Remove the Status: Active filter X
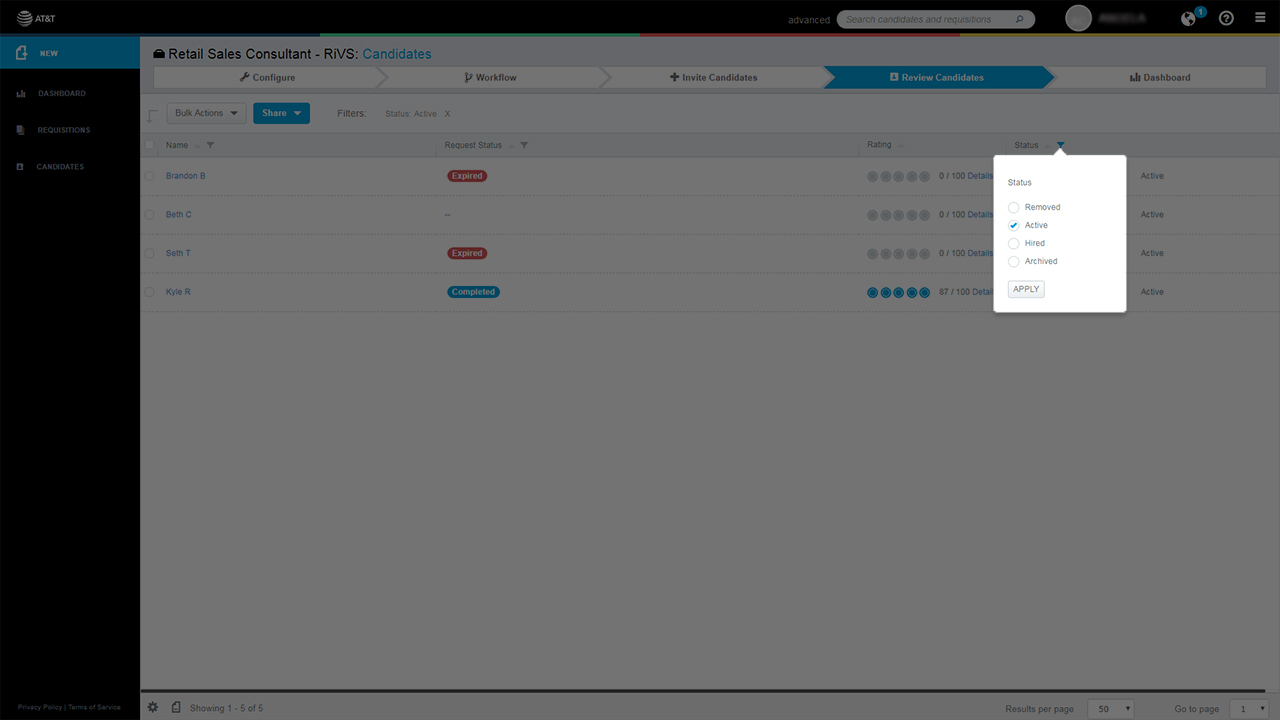The image size is (1280, 720). [x=447, y=114]
